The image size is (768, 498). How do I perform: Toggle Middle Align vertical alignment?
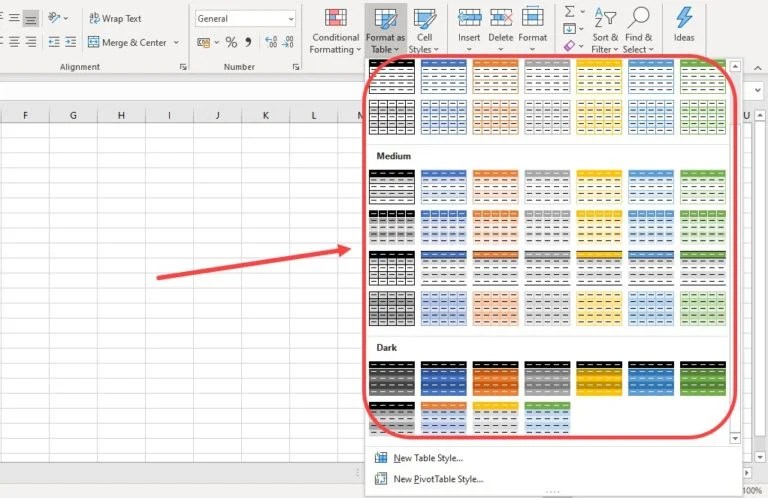(x=14, y=19)
